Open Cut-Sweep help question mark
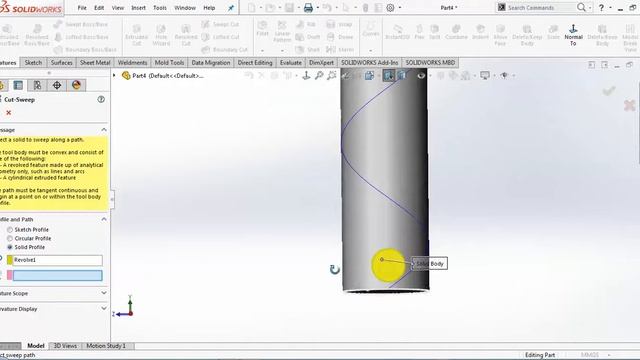Screen dimensions: 640x360 click(x=101, y=99)
